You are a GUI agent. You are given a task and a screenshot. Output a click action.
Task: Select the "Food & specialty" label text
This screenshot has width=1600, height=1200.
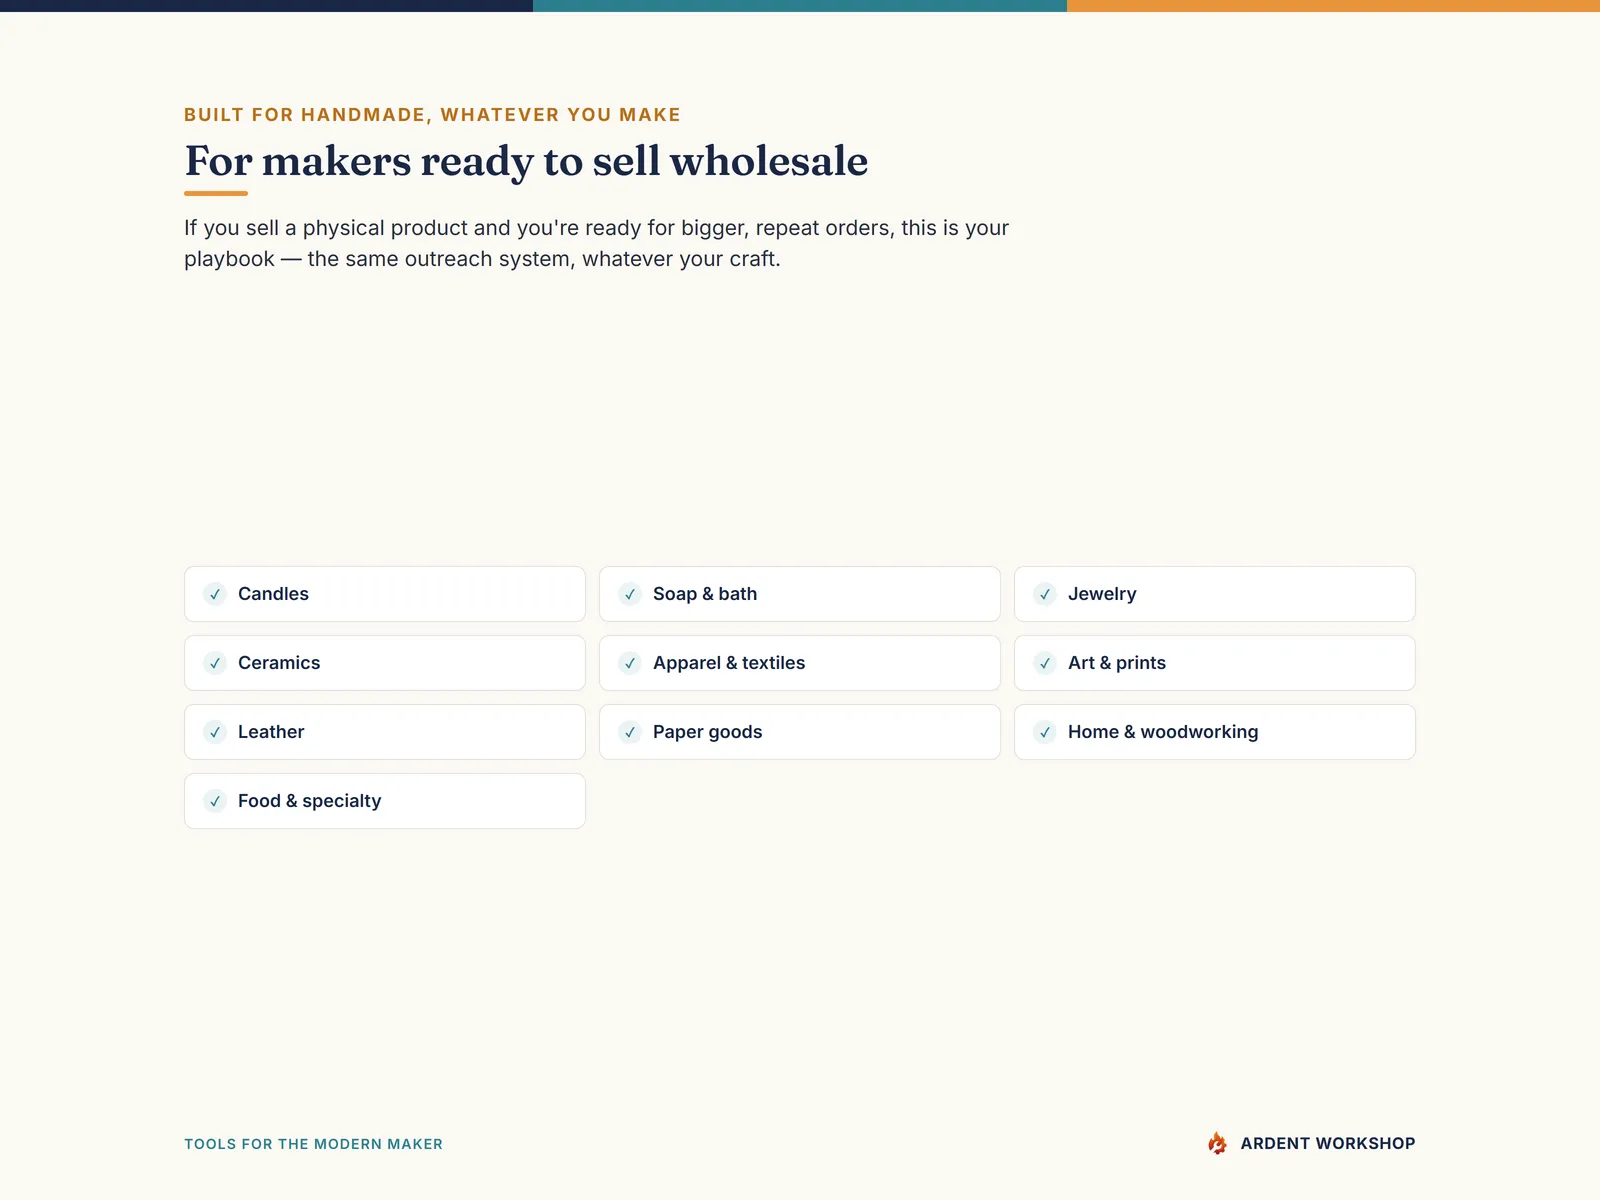(x=309, y=801)
